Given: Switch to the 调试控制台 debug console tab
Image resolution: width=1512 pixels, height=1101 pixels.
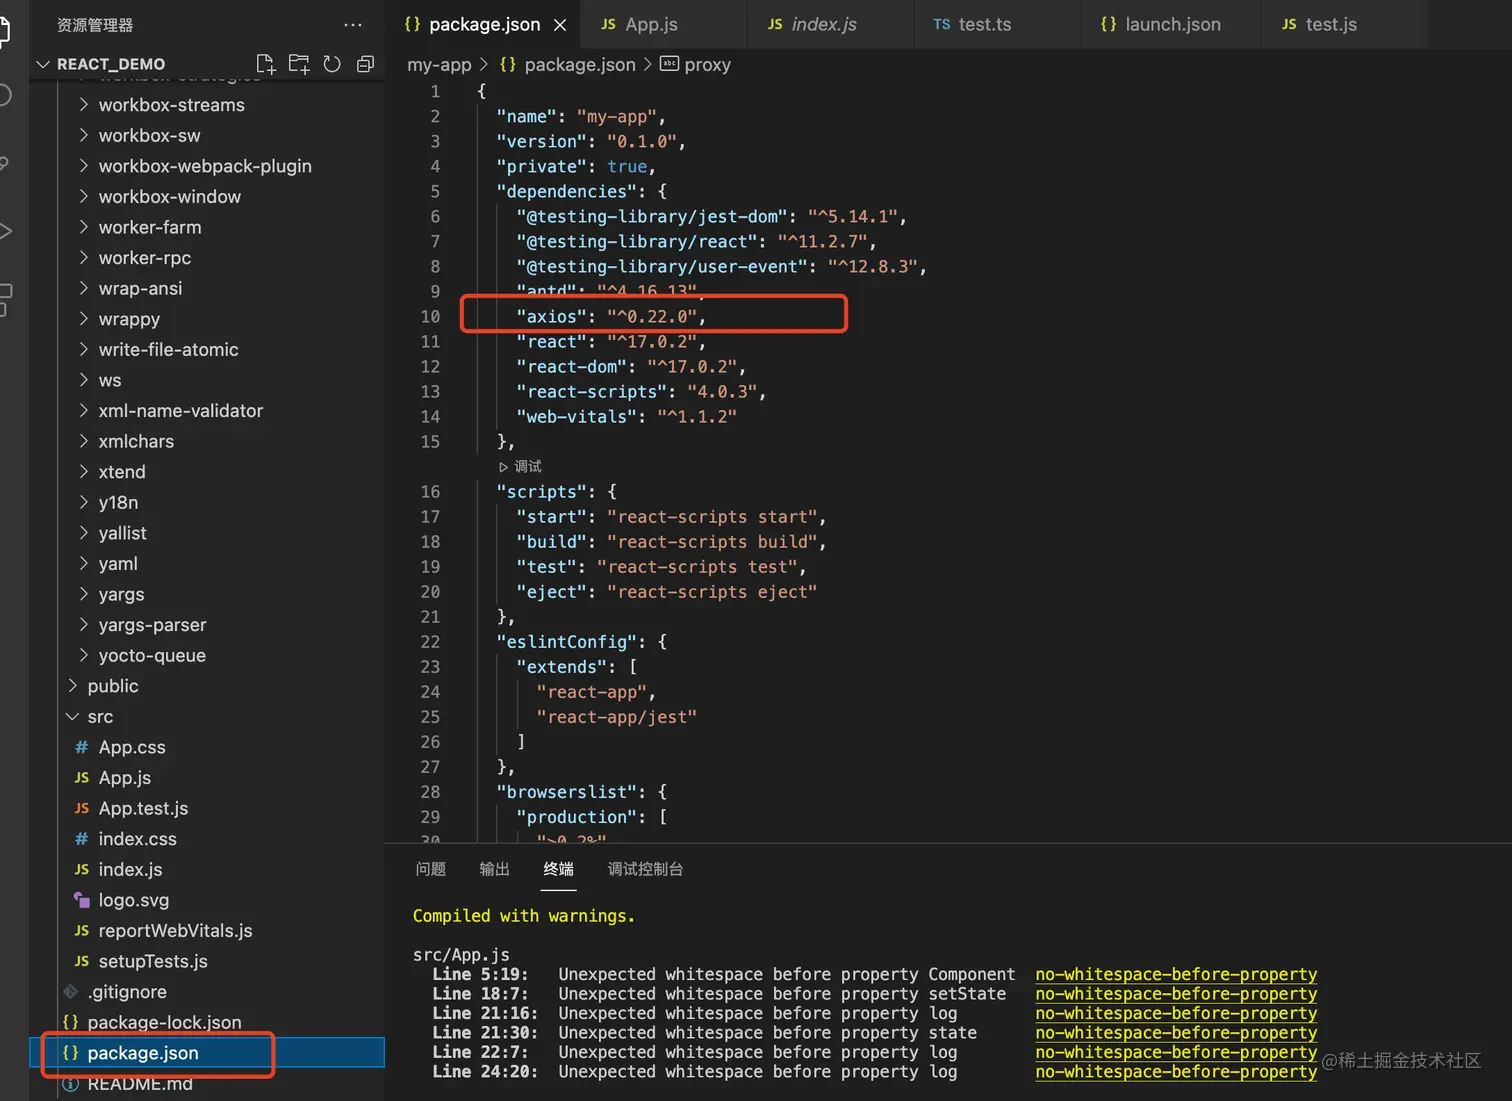Looking at the screenshot, I should 645,869.
